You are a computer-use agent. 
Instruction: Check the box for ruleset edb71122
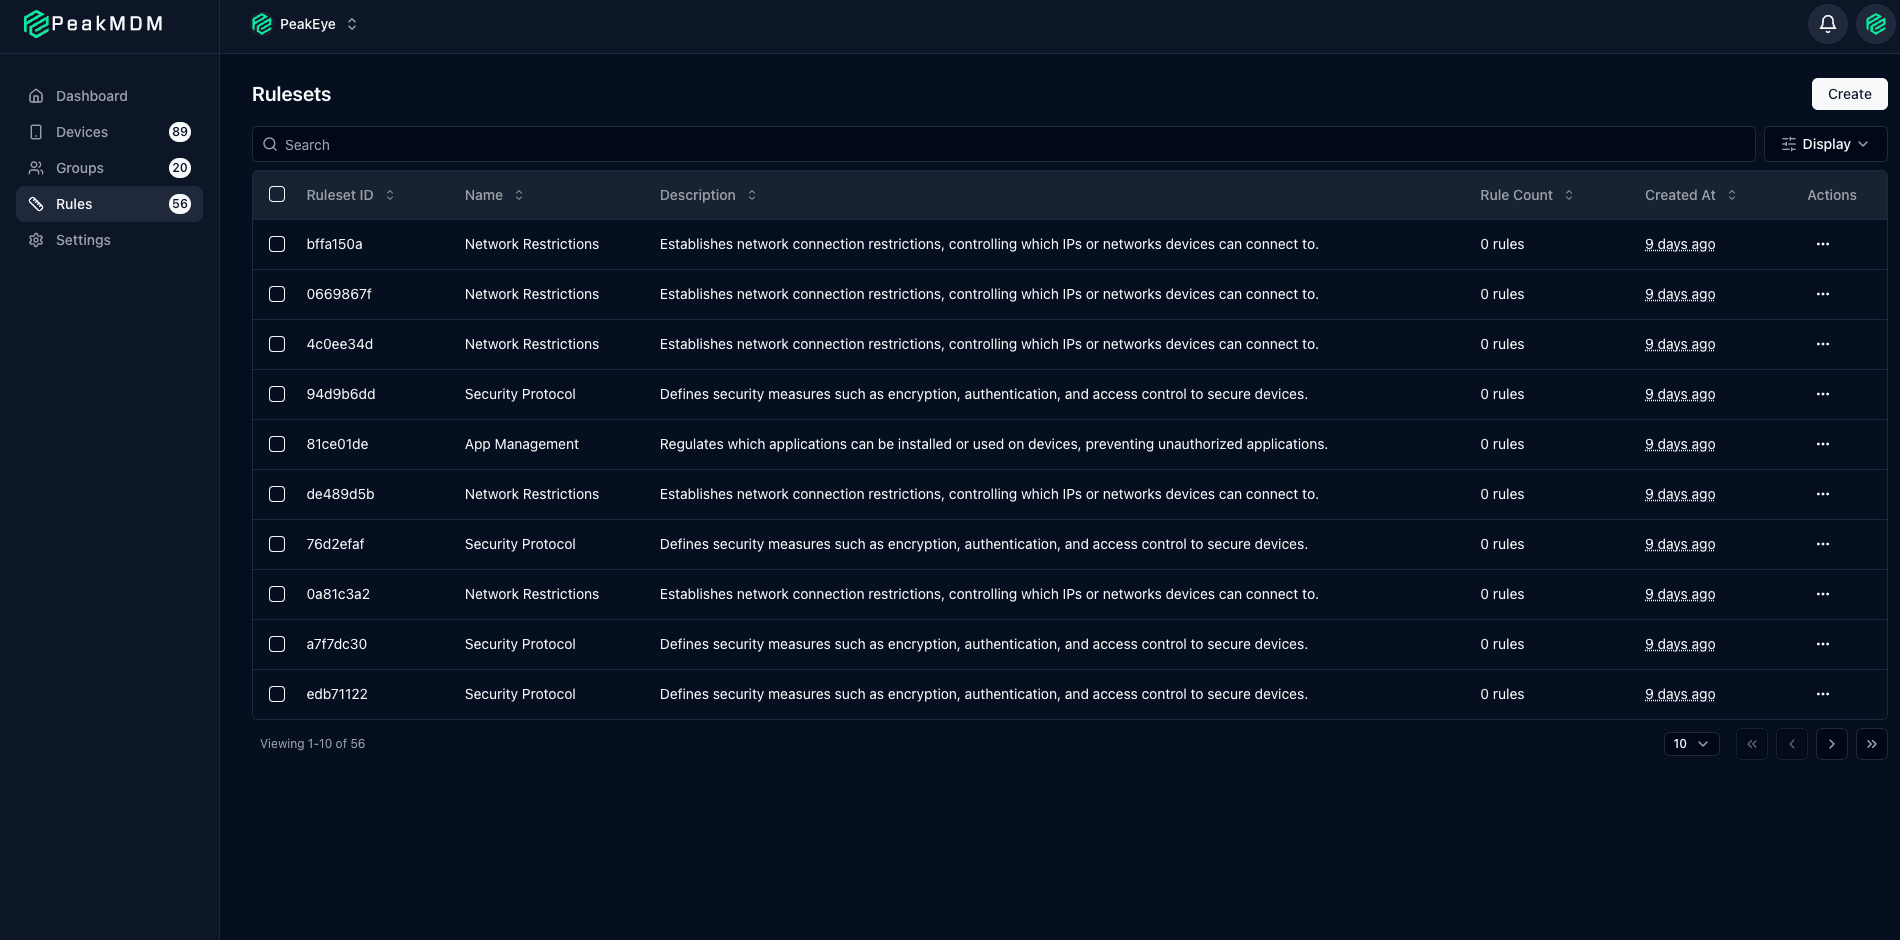click(277, 694)
